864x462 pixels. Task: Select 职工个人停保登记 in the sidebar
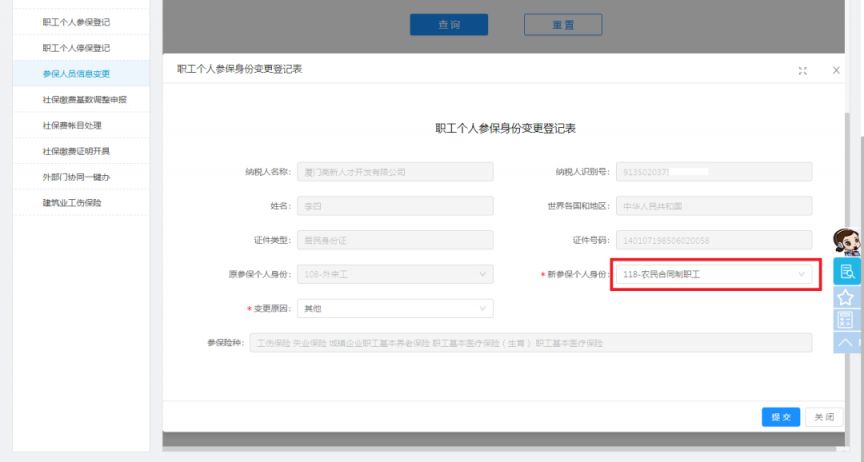[x=76, y=47]
